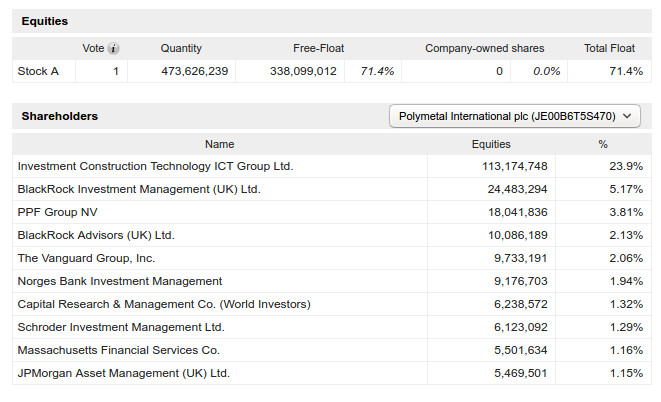Click the 1.15% shareholder percentage

tap(626, 373)
